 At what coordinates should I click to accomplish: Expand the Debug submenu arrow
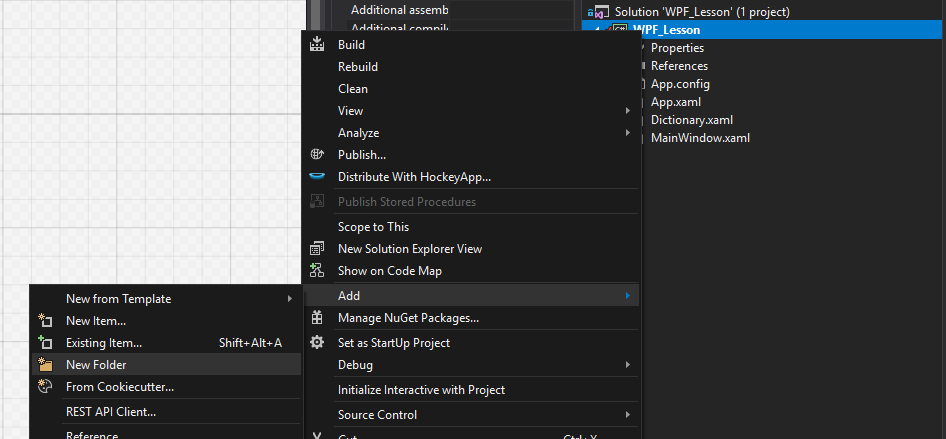coord(627,365)
